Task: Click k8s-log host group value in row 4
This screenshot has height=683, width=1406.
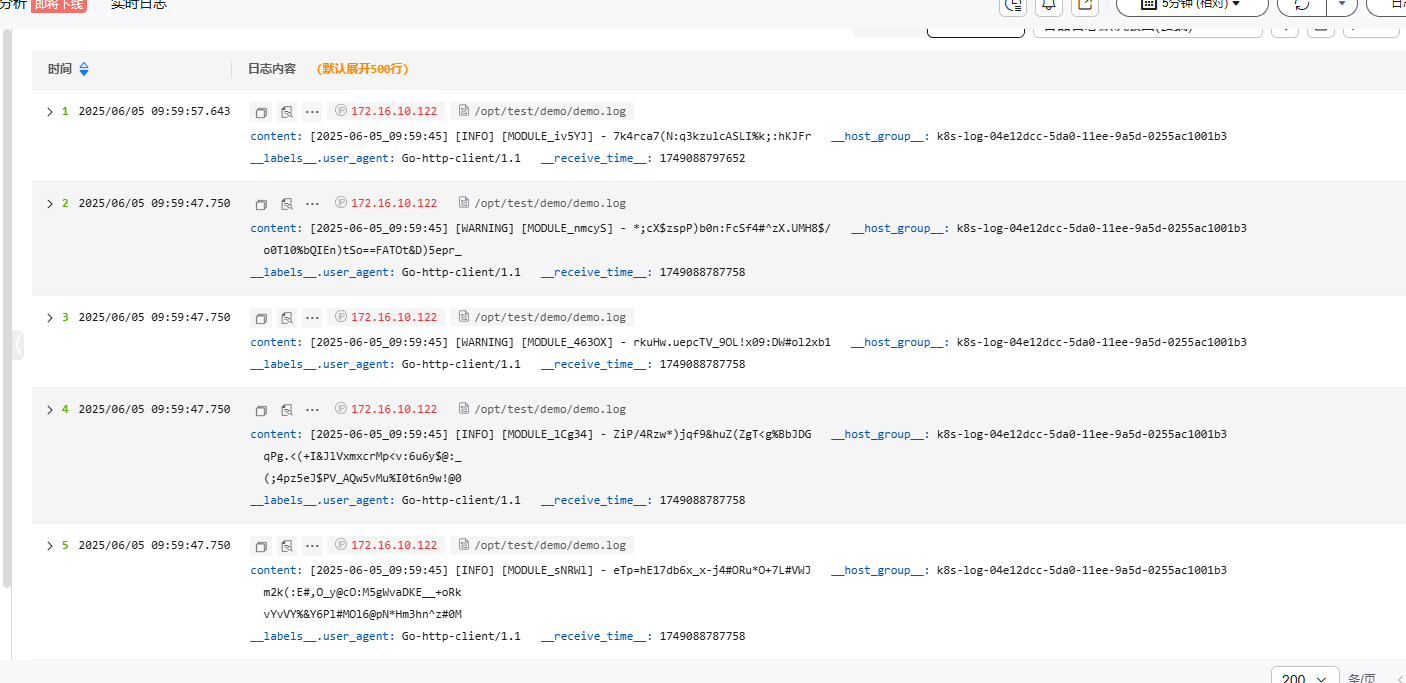Action: point(1081,434)
